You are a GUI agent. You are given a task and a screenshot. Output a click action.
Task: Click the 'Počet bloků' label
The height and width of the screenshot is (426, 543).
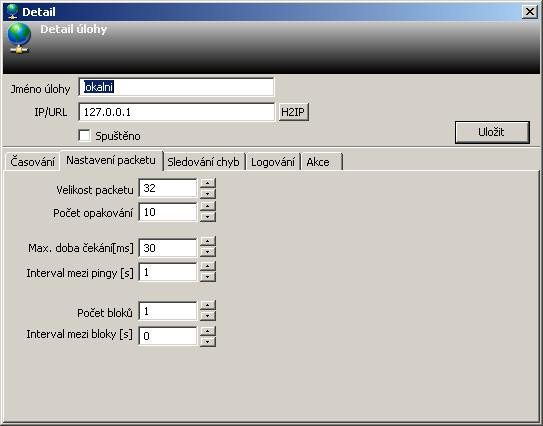tap(105, 313)
